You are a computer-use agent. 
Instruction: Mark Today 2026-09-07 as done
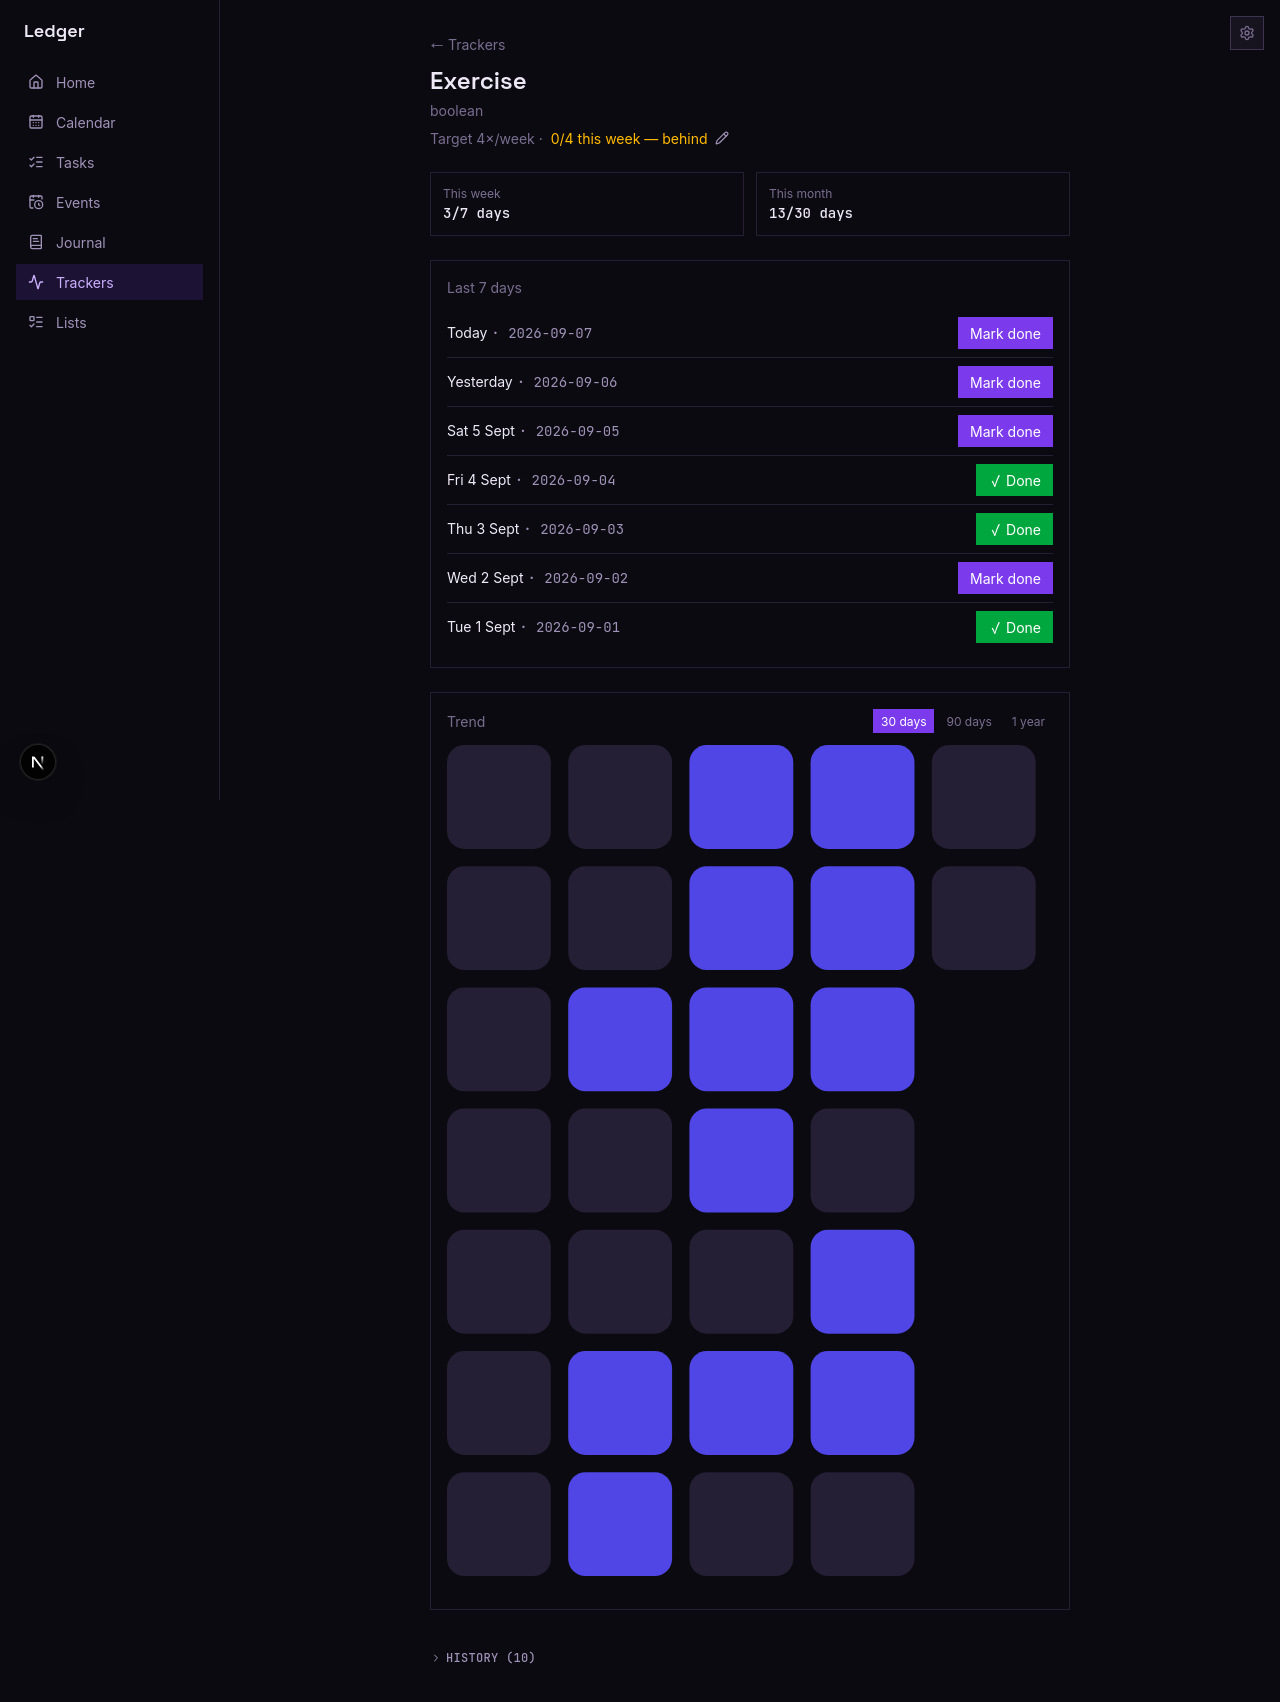(x=1005, y=333)
